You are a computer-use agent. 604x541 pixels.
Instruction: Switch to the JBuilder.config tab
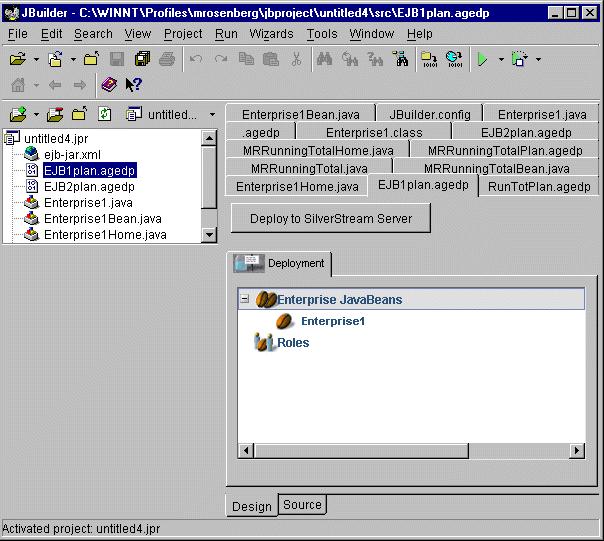430,114
